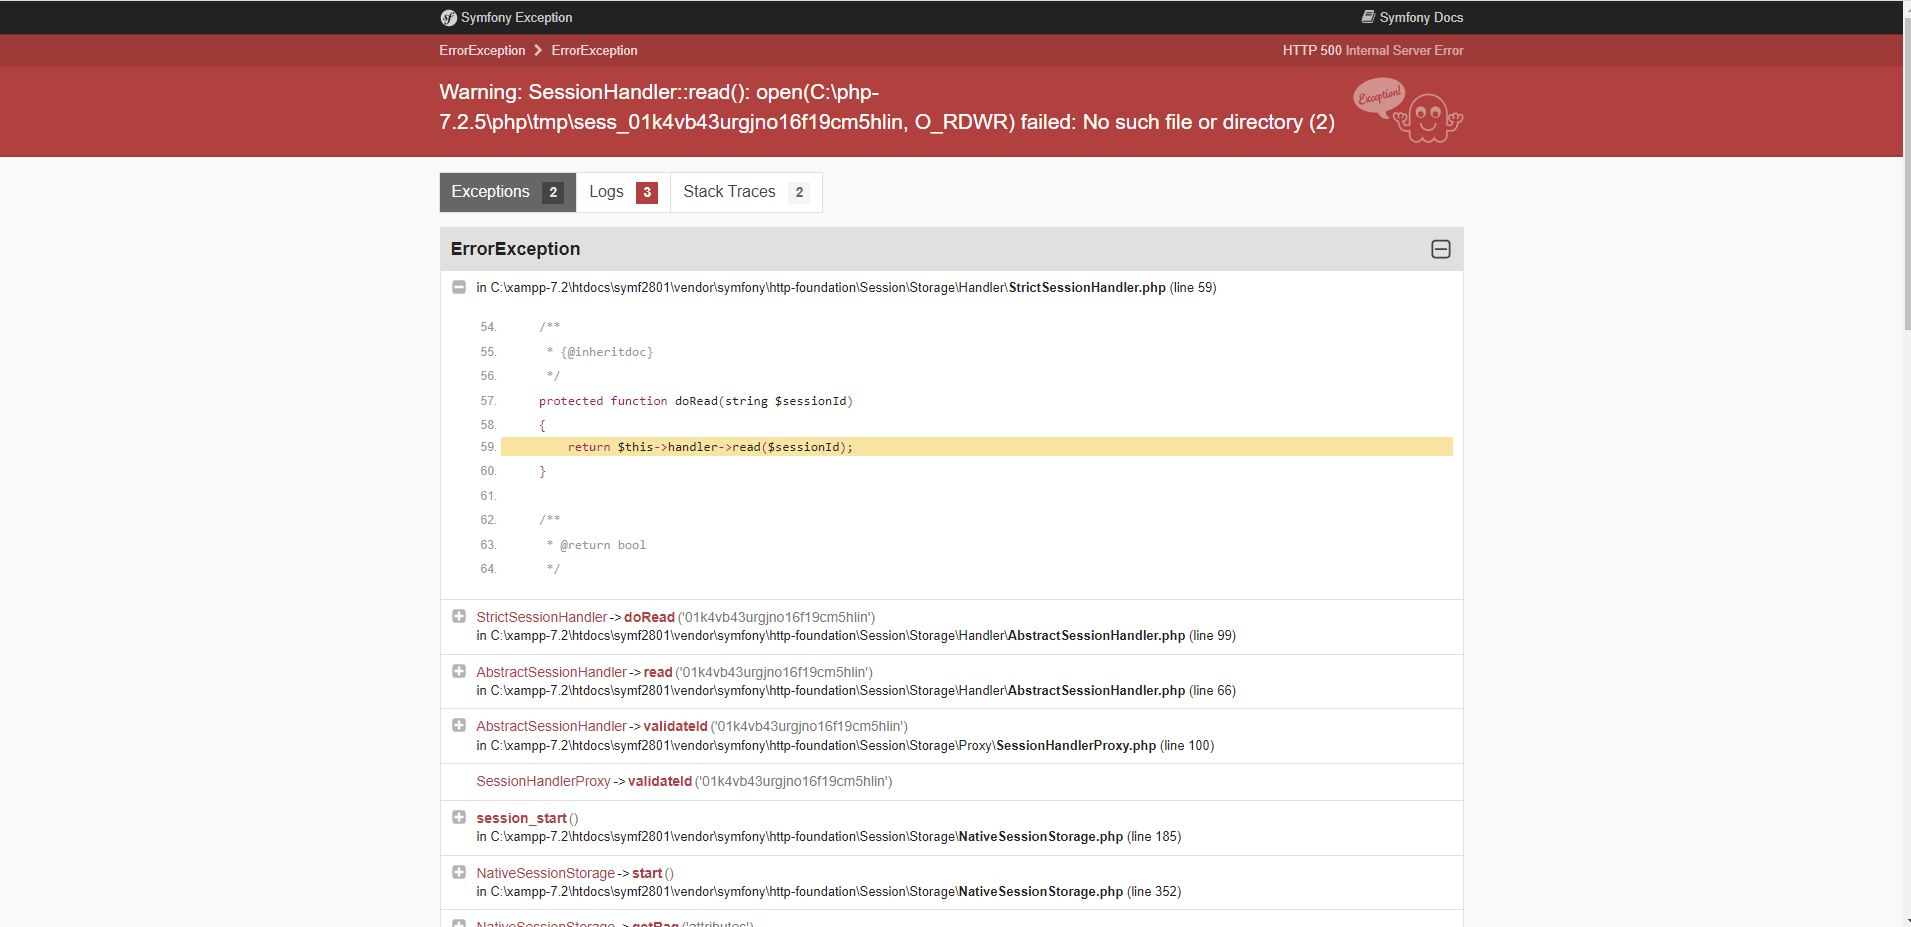
Task: Expand the StrictSessionHandler doRead frame icon
Action: pyautogui.click(x=459, y=616)
